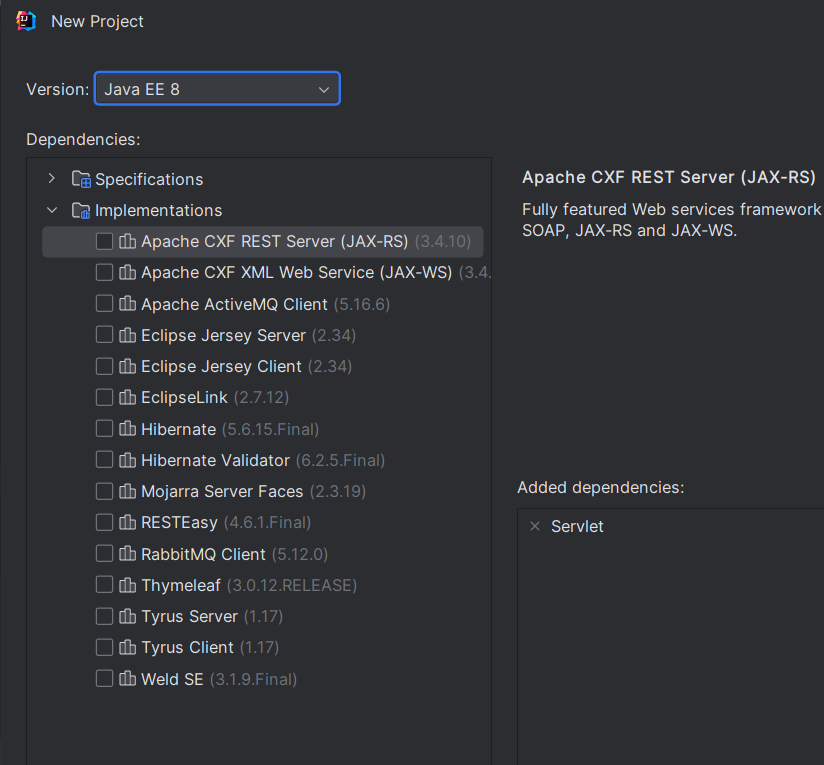Check the Apache CXF XML Web Service checkbox
Screen dimensions: 824x765
tap(104, 272)
